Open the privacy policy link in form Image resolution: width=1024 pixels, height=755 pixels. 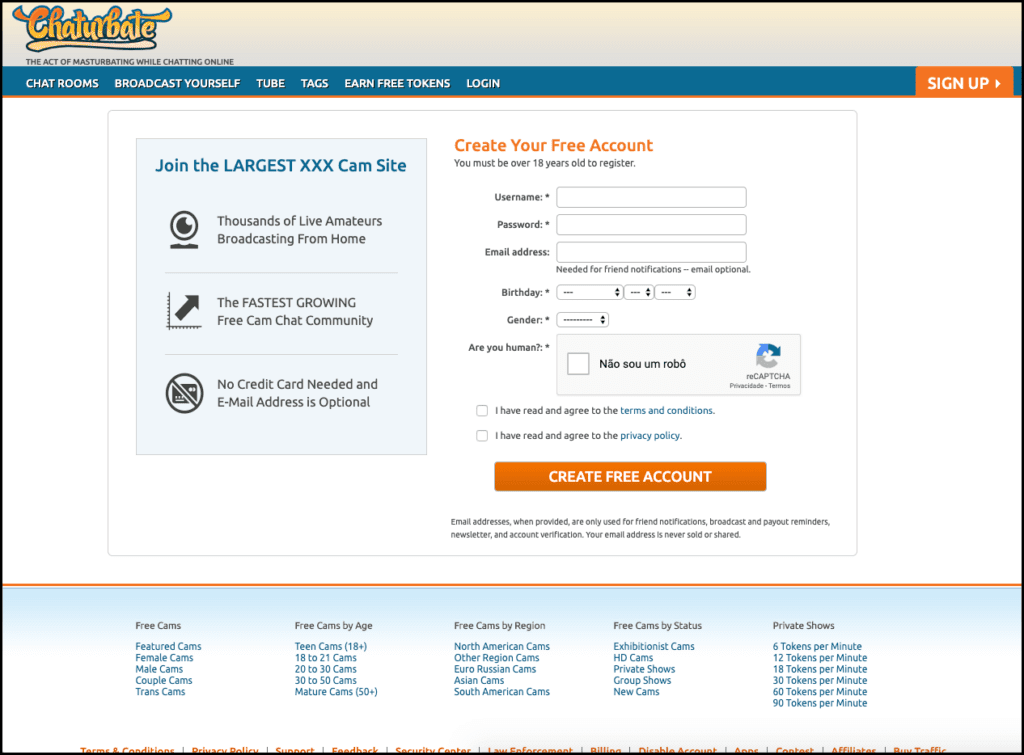tap(650, 436)
